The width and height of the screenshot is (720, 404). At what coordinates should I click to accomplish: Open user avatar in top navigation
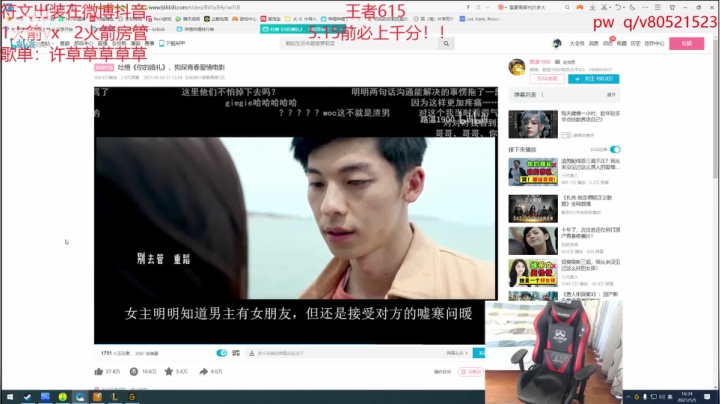coord(557,44)
